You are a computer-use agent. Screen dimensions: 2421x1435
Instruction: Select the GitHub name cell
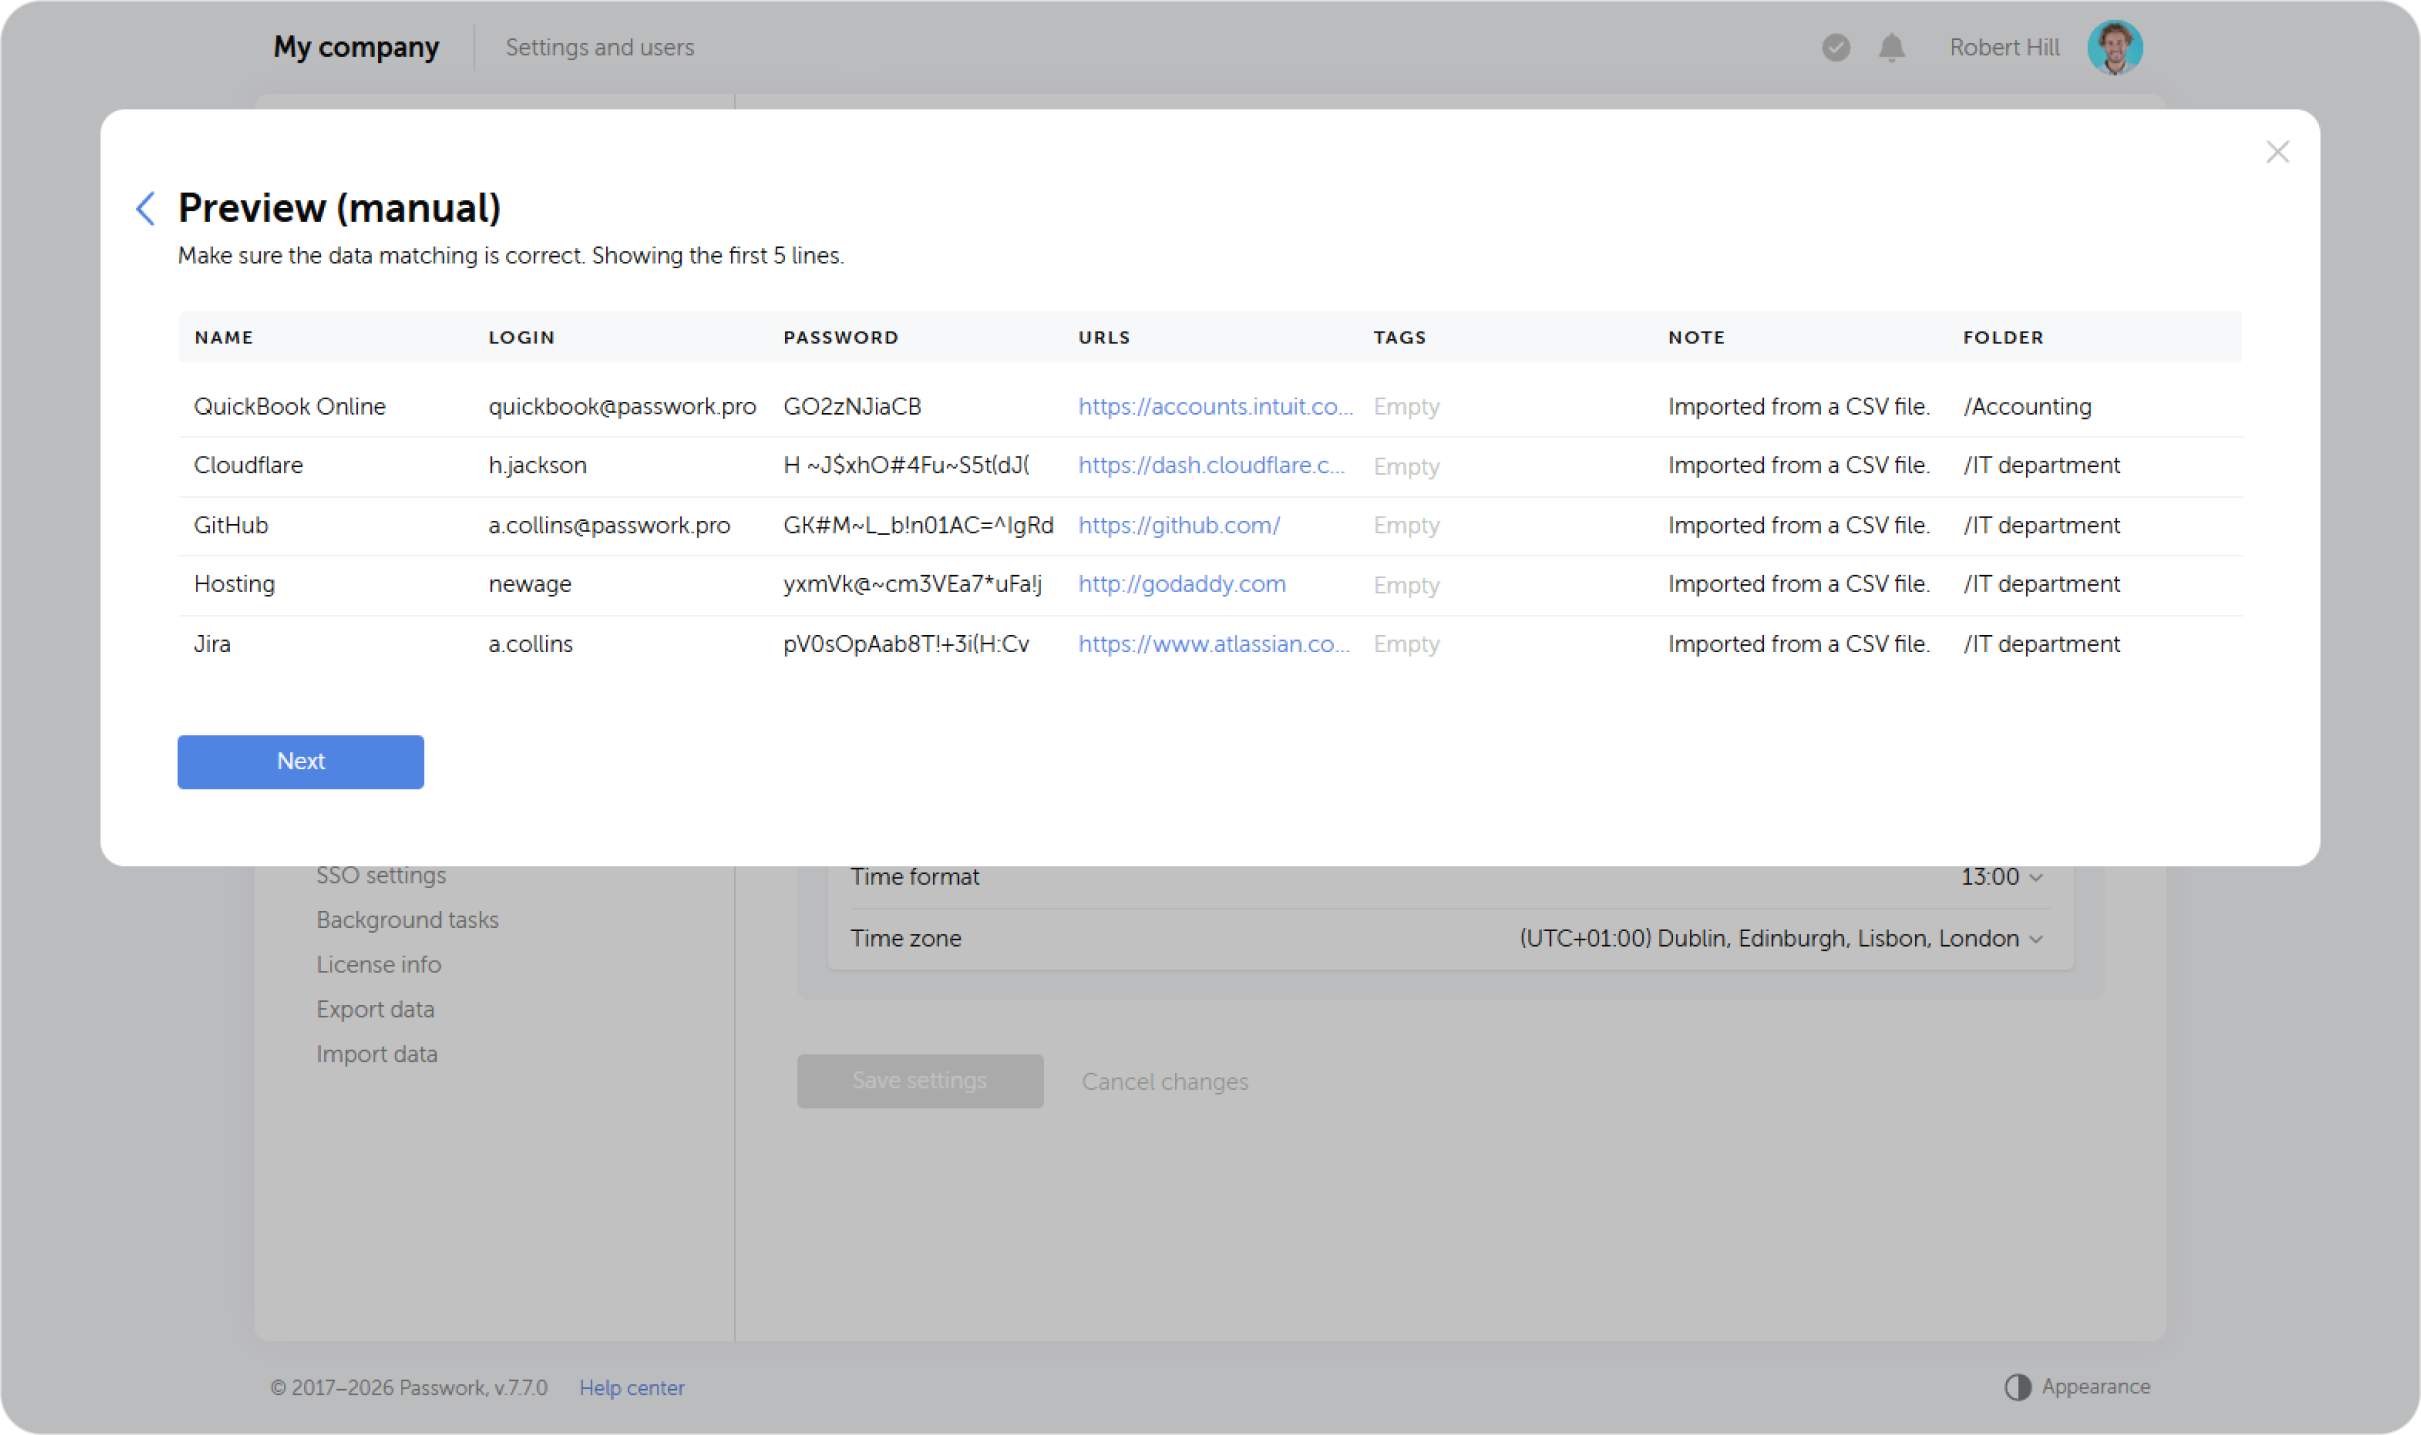(230, 525)
